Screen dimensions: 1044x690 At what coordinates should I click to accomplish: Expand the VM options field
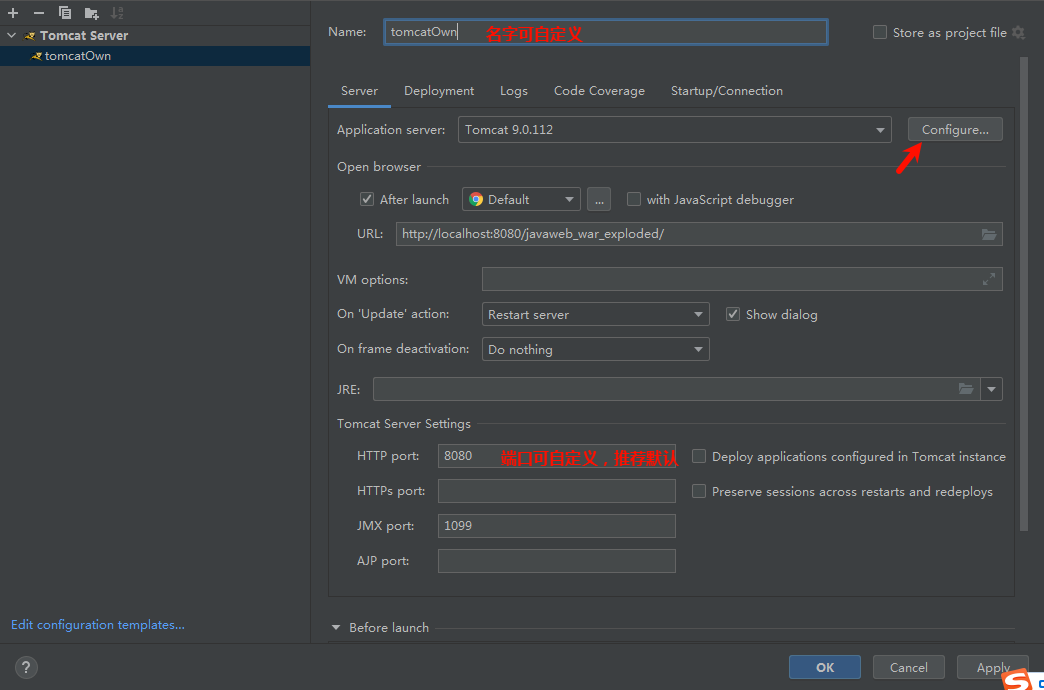pos(989,280)
